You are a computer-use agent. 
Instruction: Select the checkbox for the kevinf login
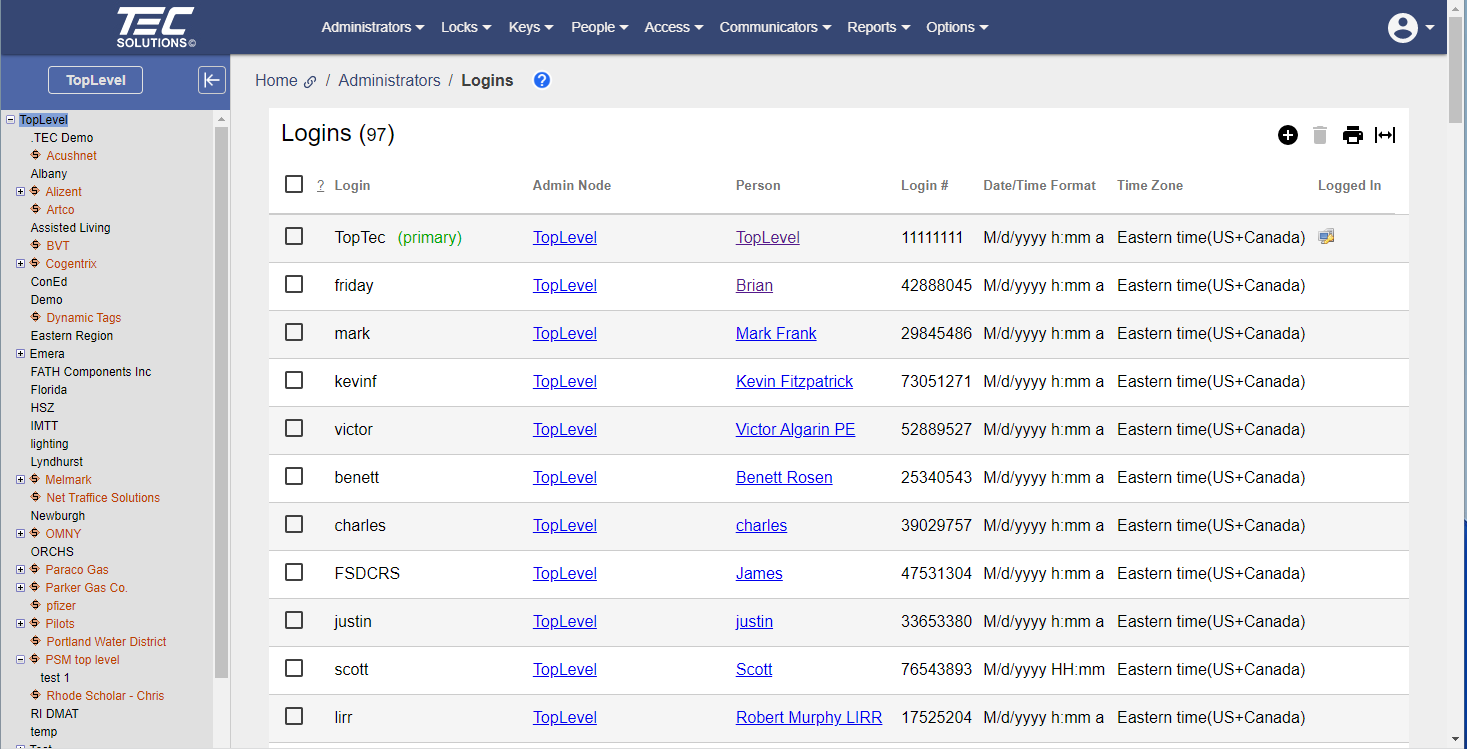tap(294, 380)
